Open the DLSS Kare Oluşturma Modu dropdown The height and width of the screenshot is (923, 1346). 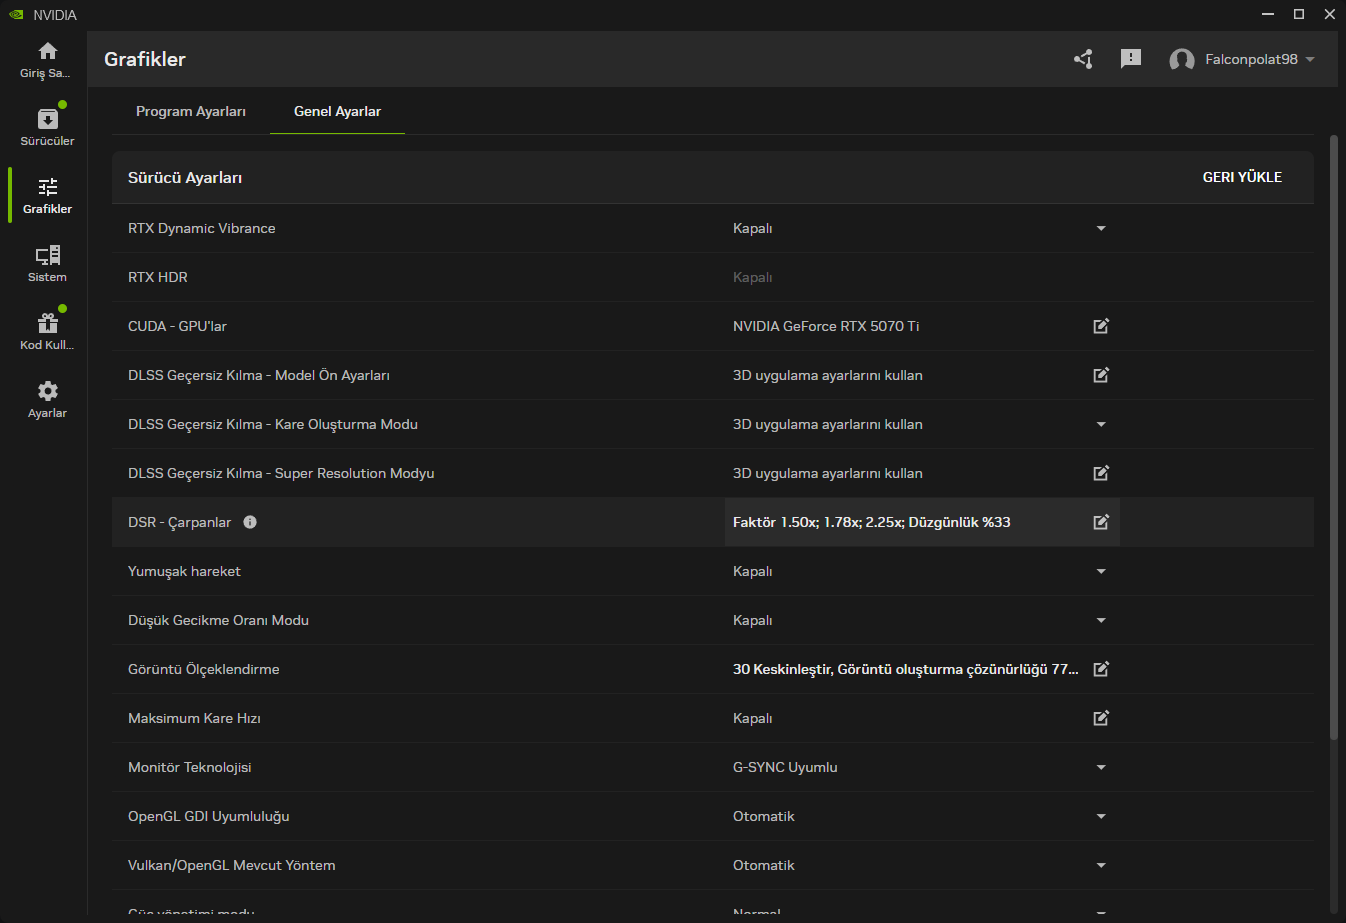pos(1101,424)
